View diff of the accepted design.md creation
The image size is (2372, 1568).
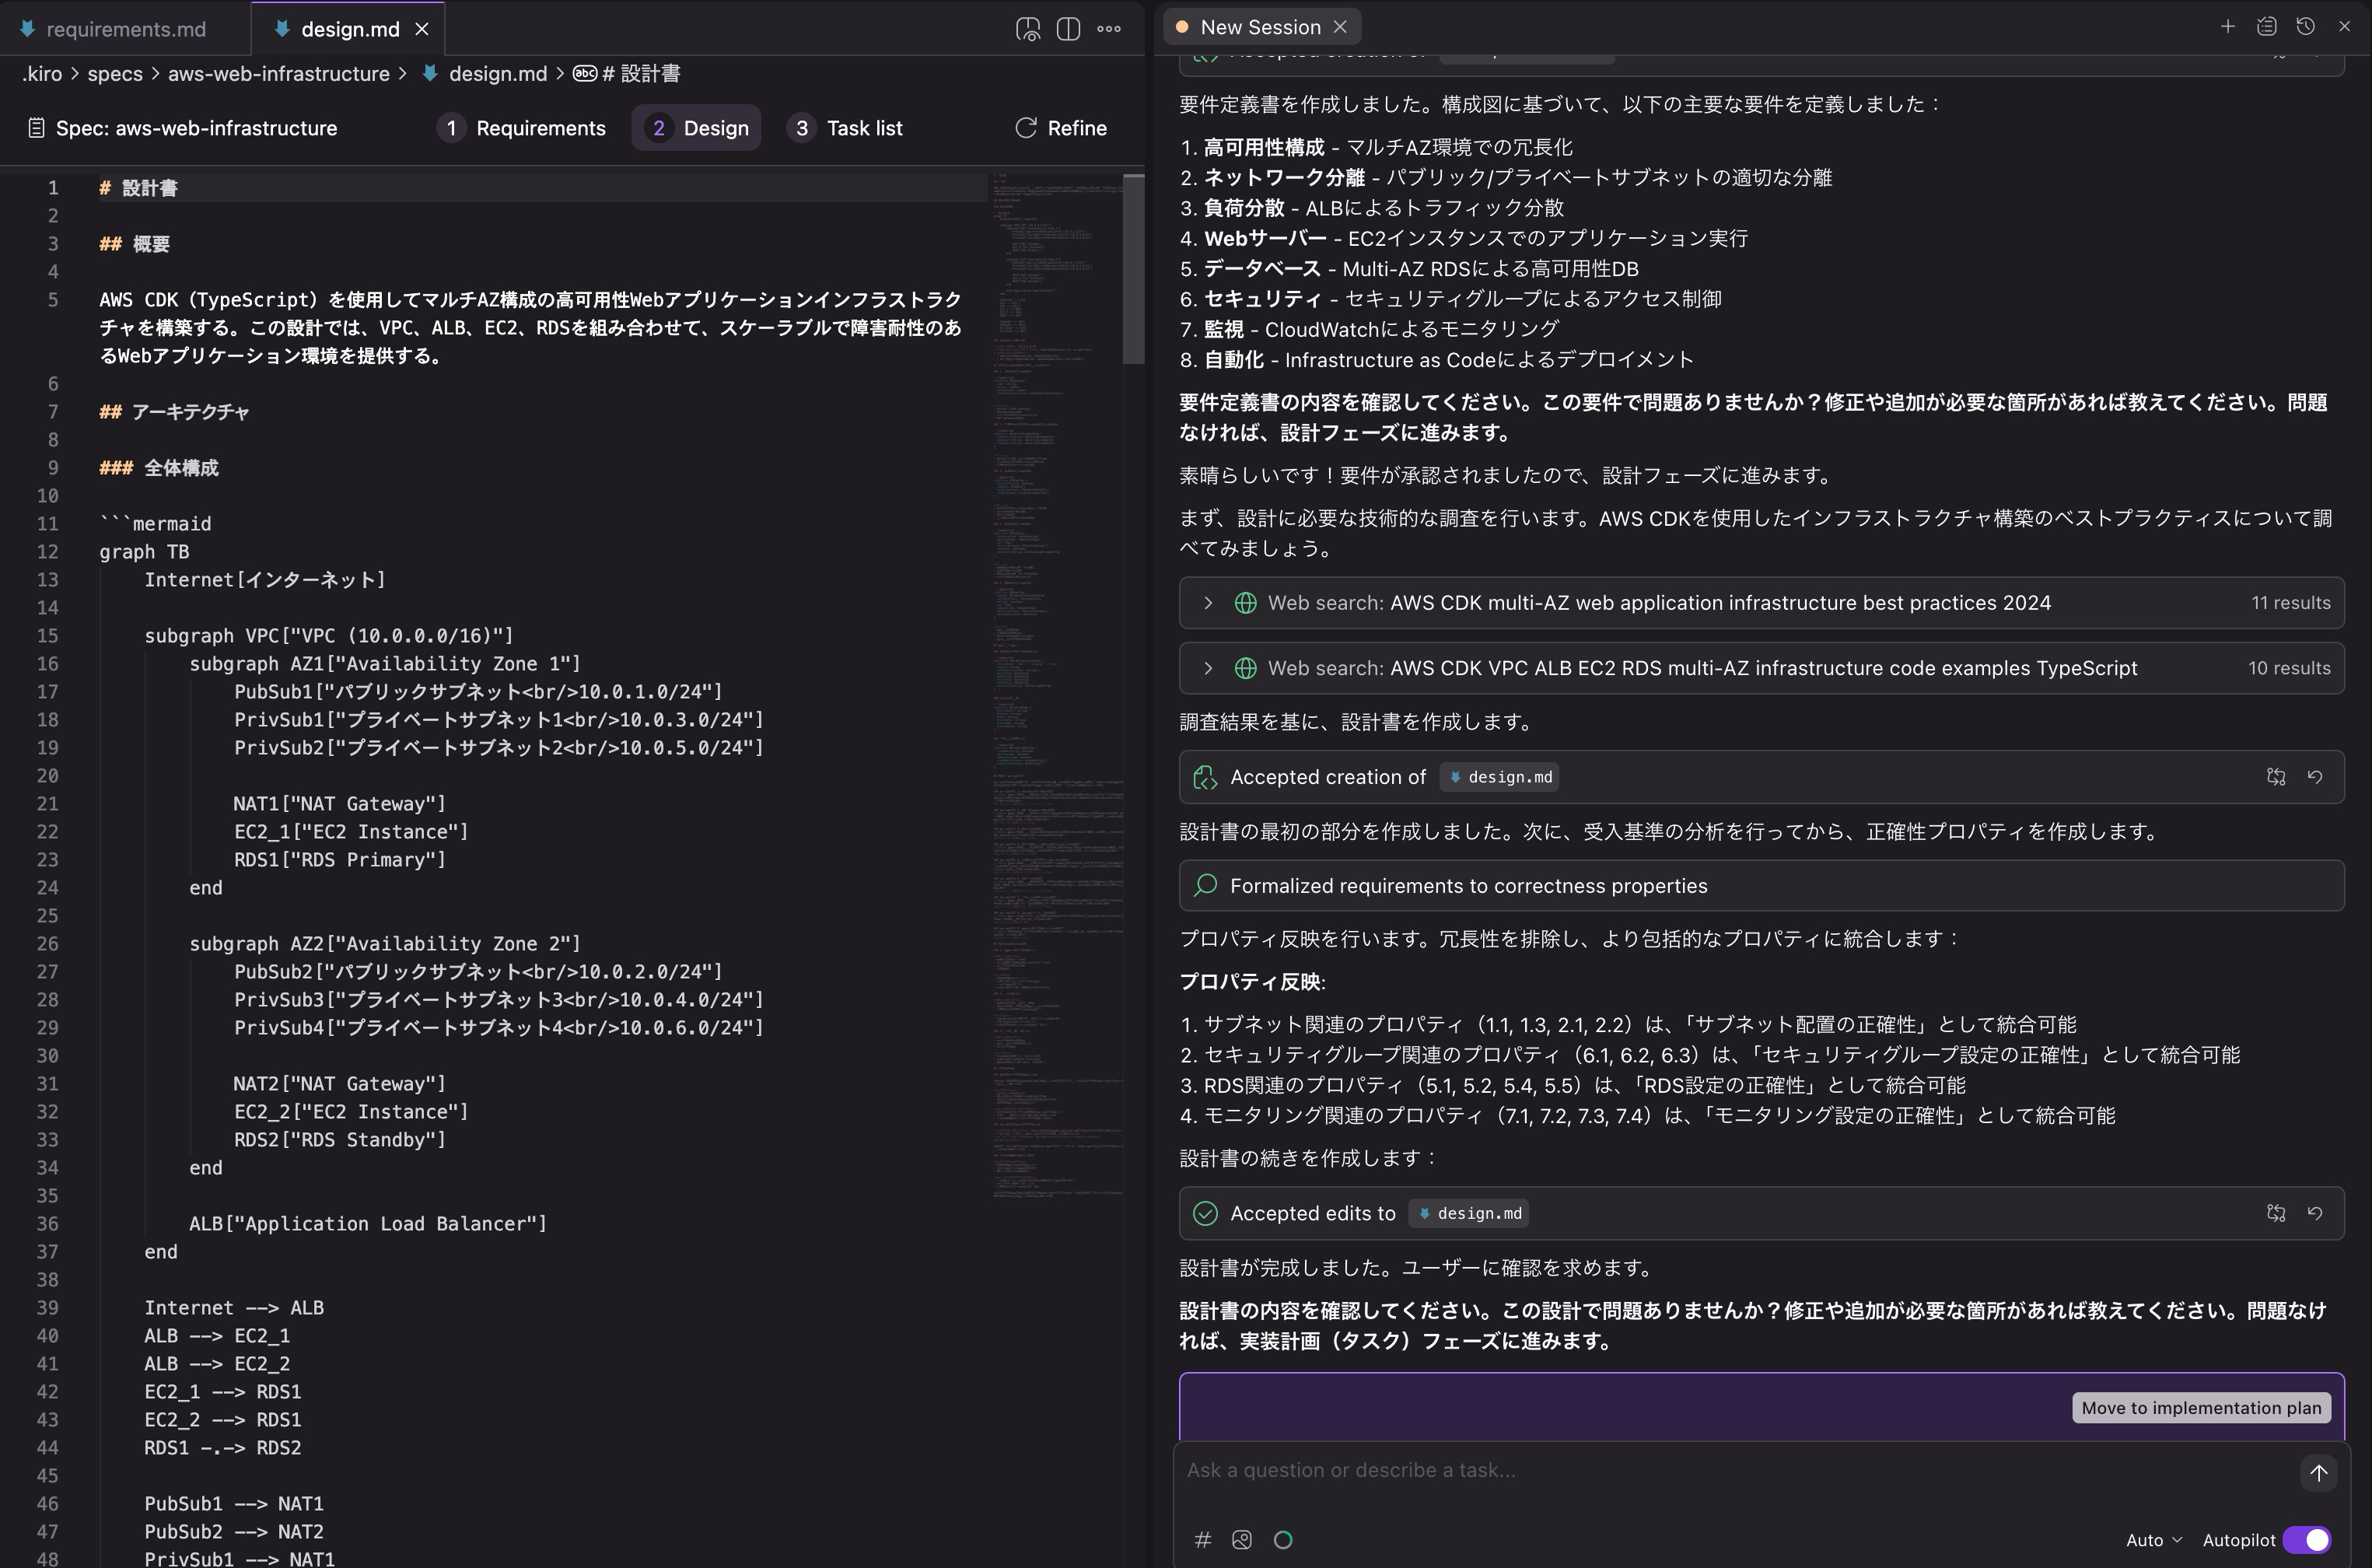coord(2277,777)
